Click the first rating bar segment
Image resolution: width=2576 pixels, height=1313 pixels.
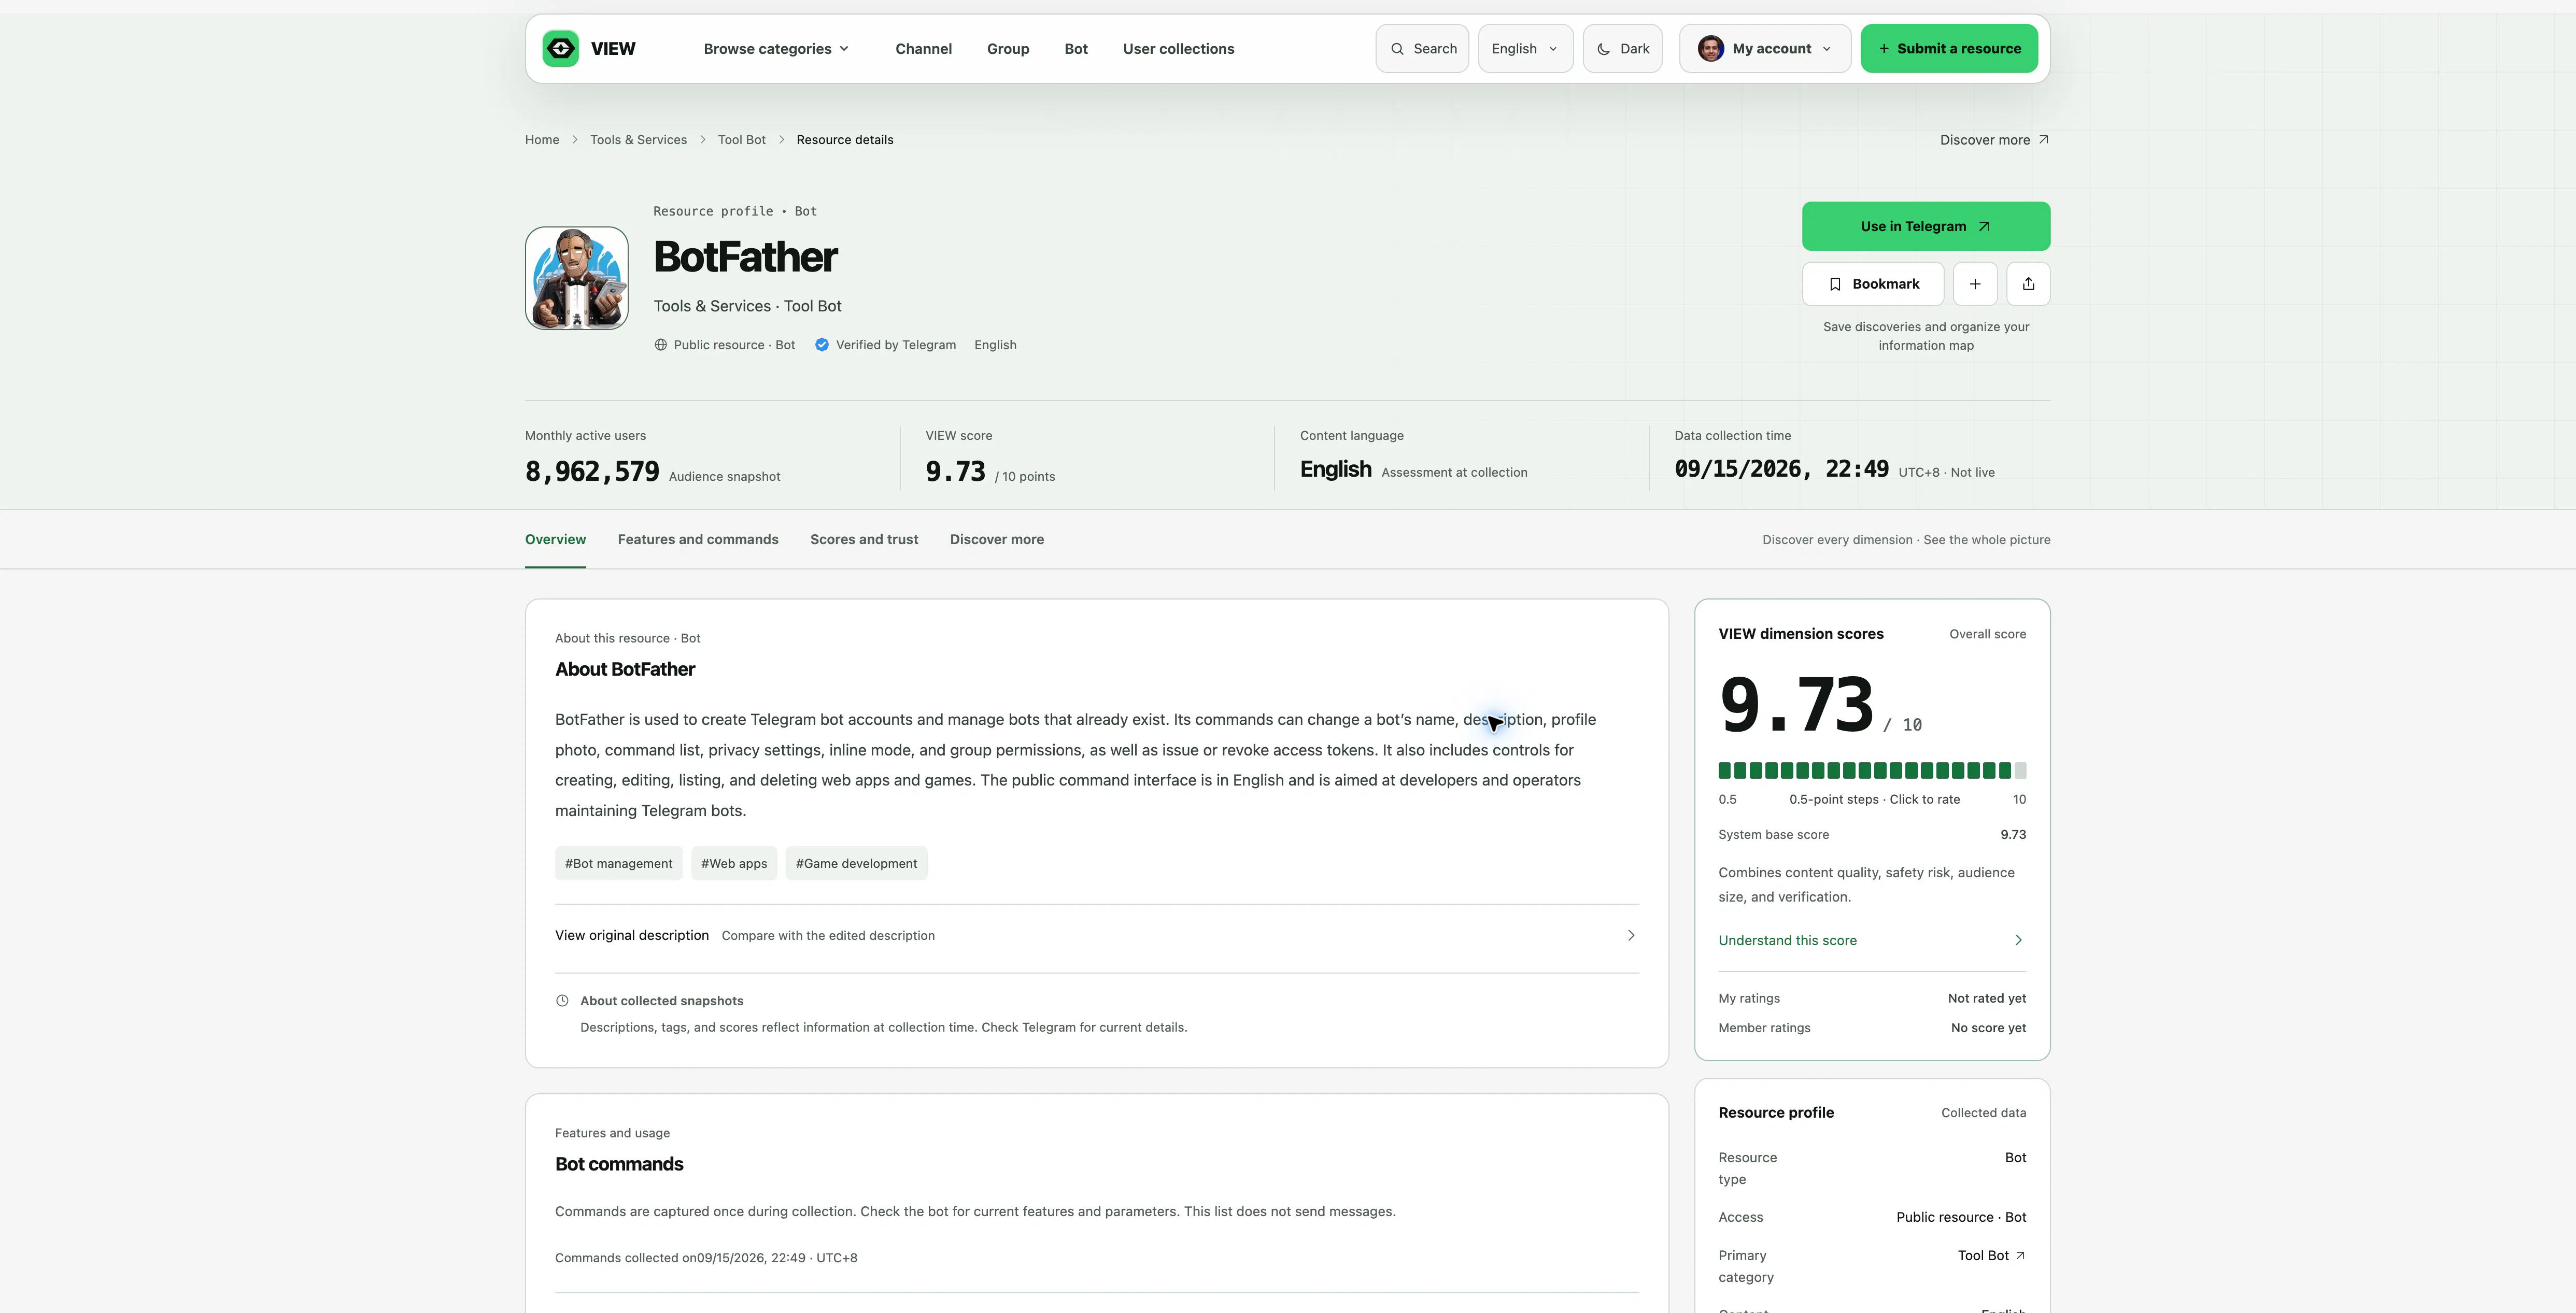(x=1725, y=771)
